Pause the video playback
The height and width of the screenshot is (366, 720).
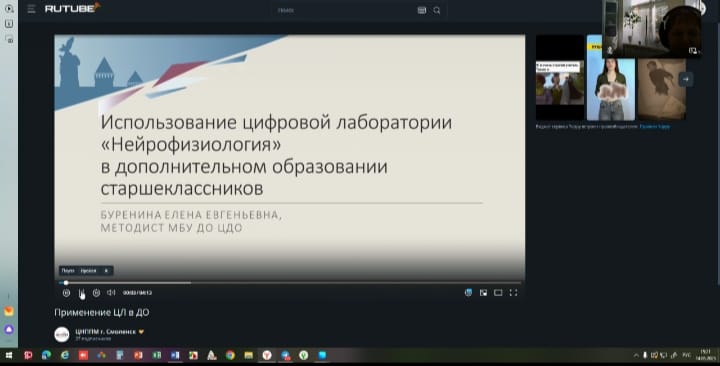point(81,293)
